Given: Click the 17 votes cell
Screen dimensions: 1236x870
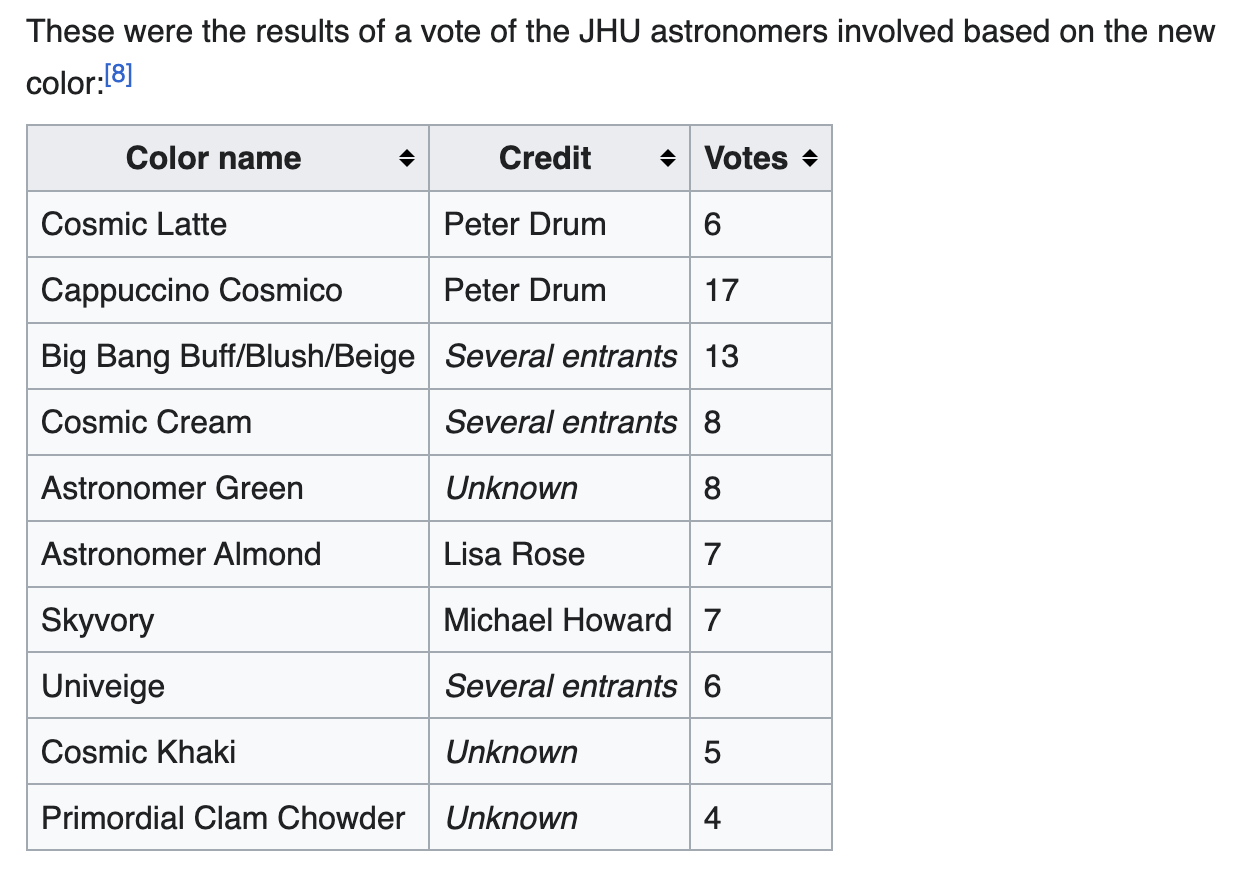Looking at the screenshot, I should (x=721, y=290).
